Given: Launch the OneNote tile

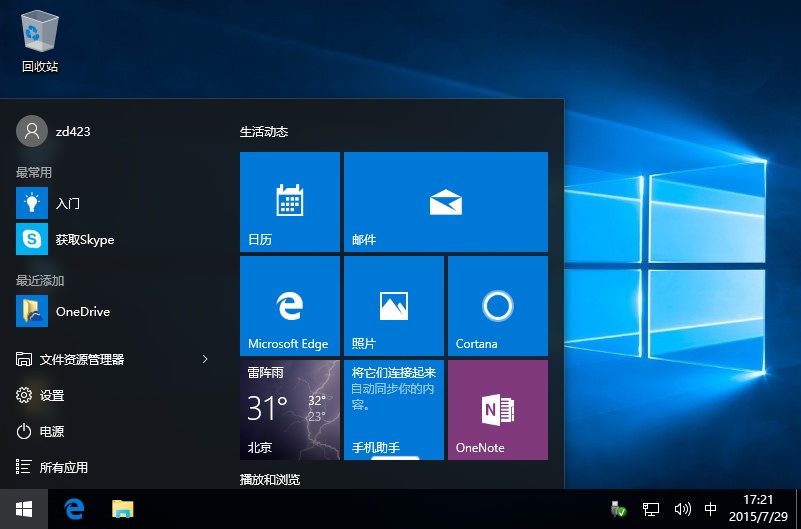Looking at the screenshot, I should click(497, 410).
